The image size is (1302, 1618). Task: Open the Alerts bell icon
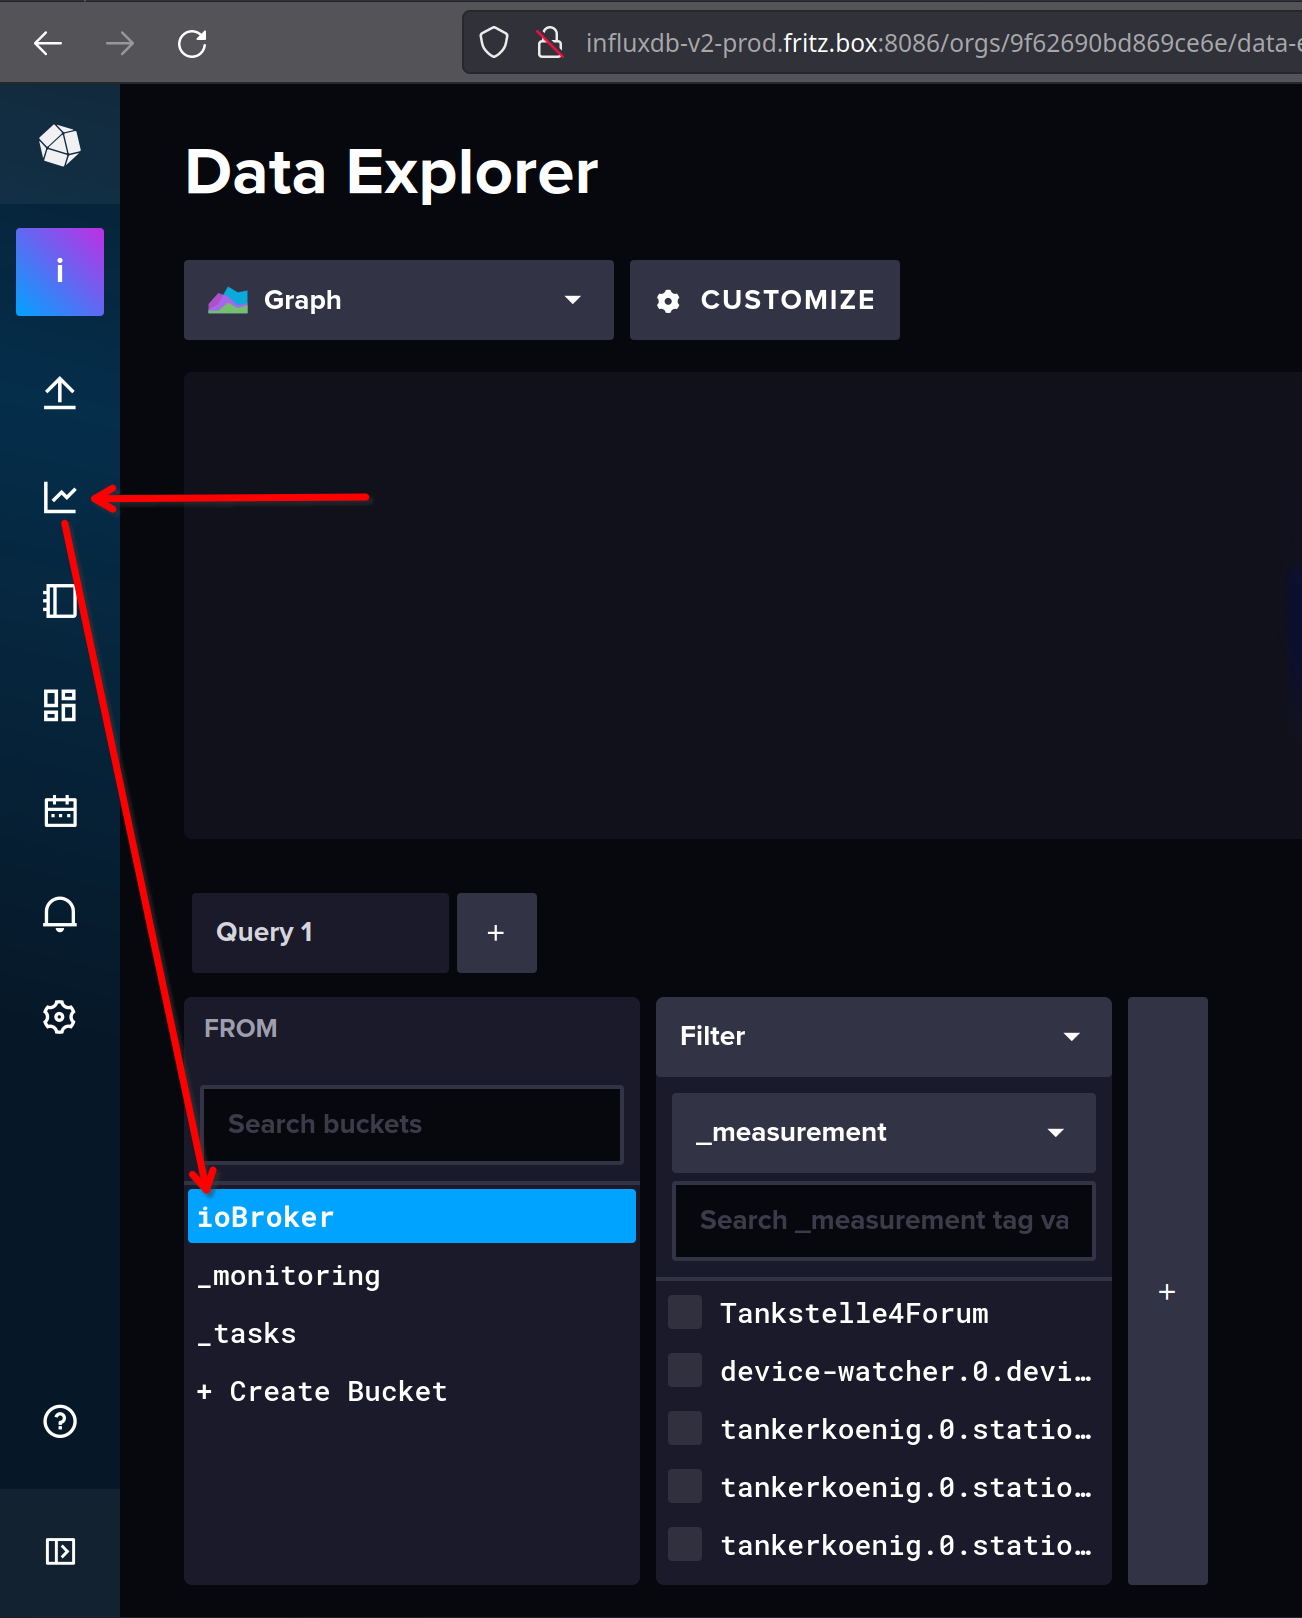tap(60, 914)
